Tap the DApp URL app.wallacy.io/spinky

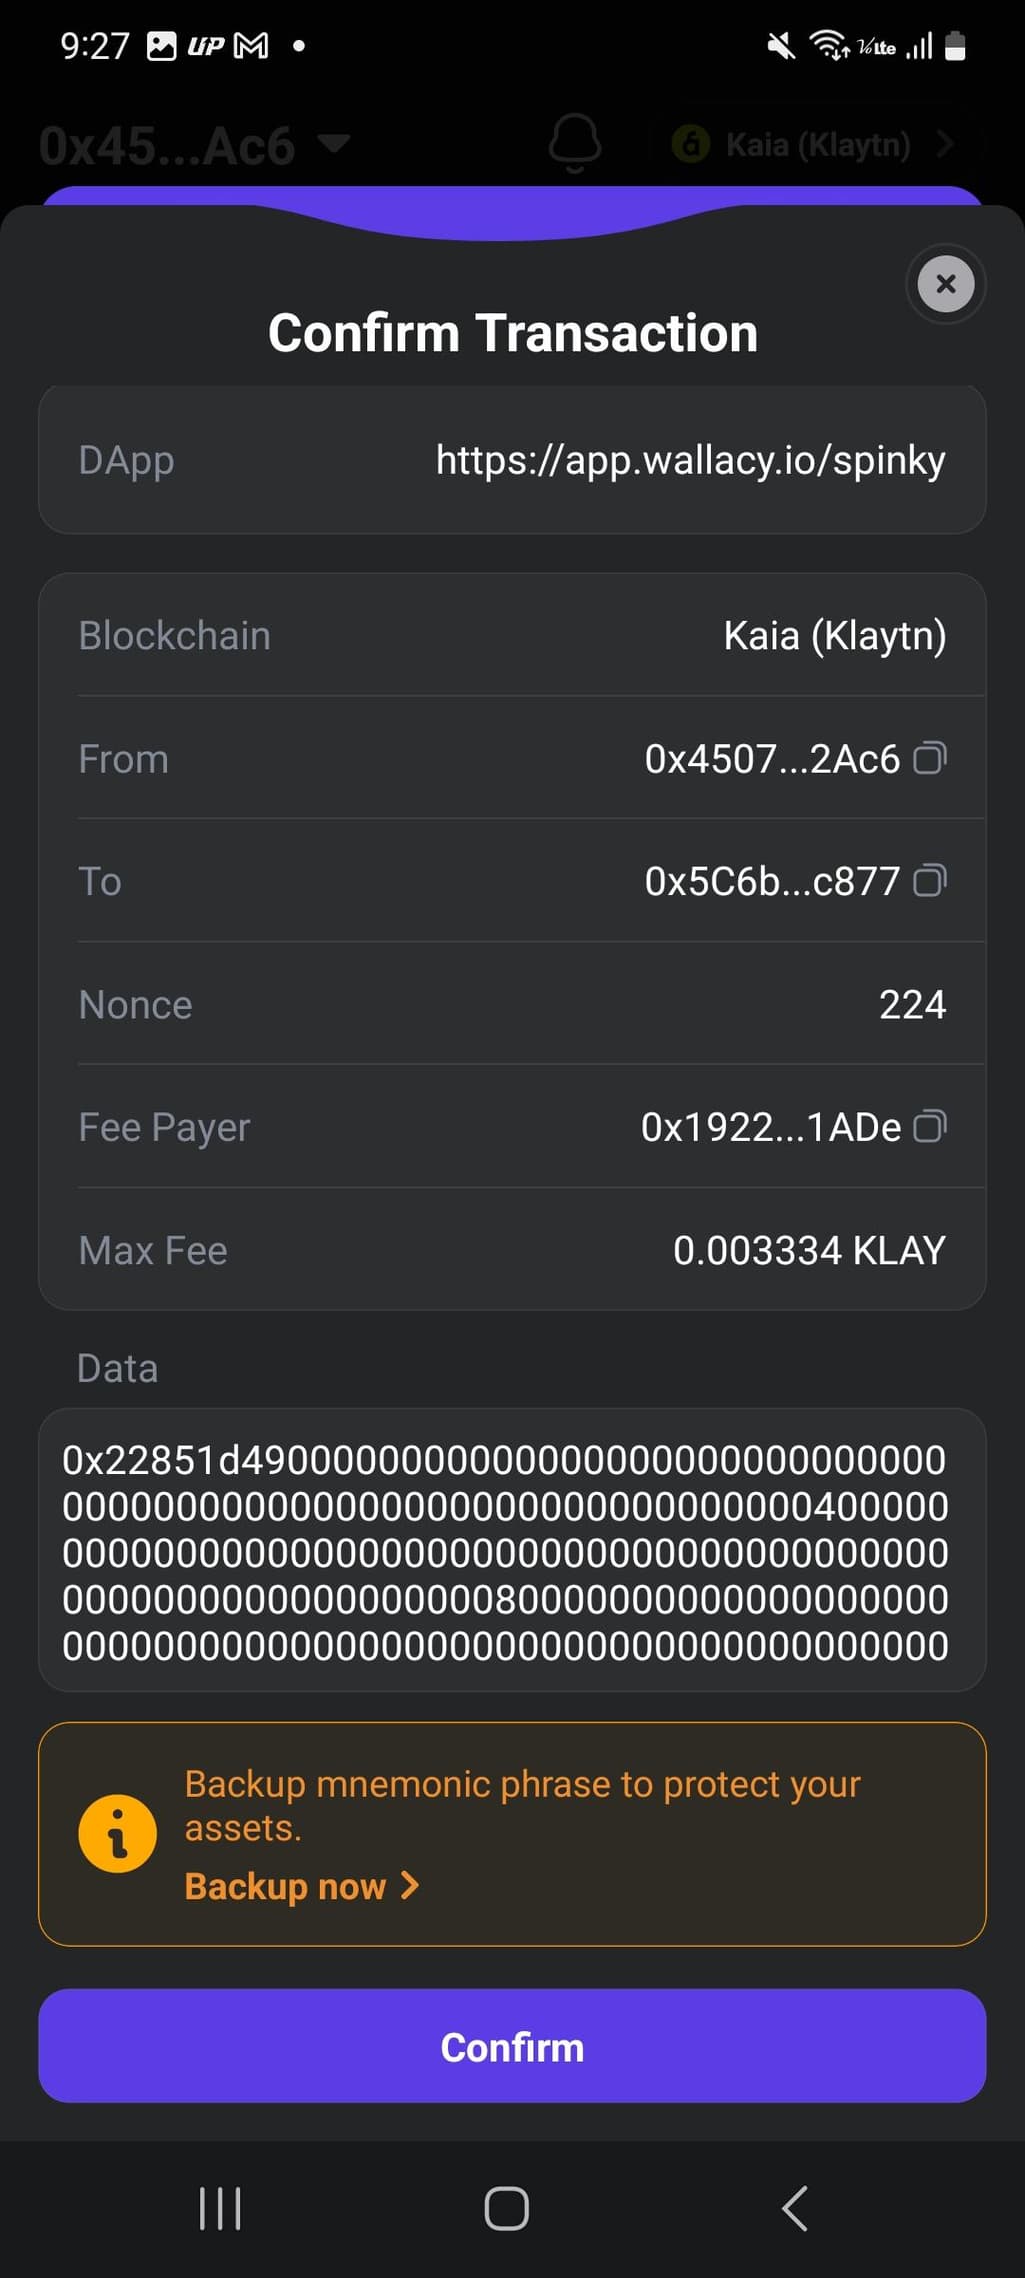[x=690, y=460]
